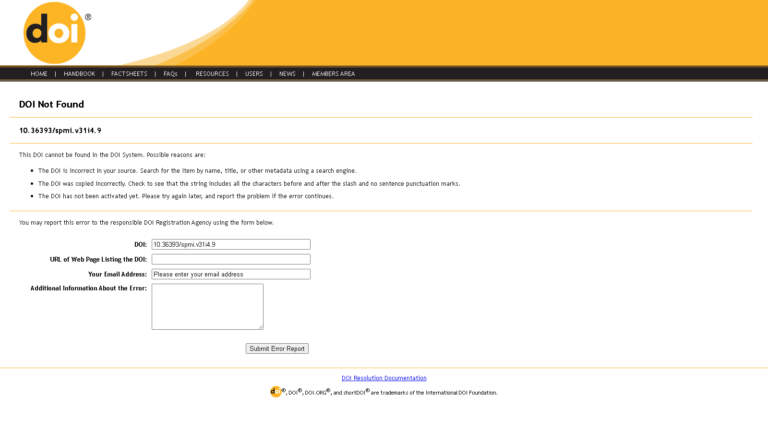Go to MEMBERS AREA

point(333,74)
